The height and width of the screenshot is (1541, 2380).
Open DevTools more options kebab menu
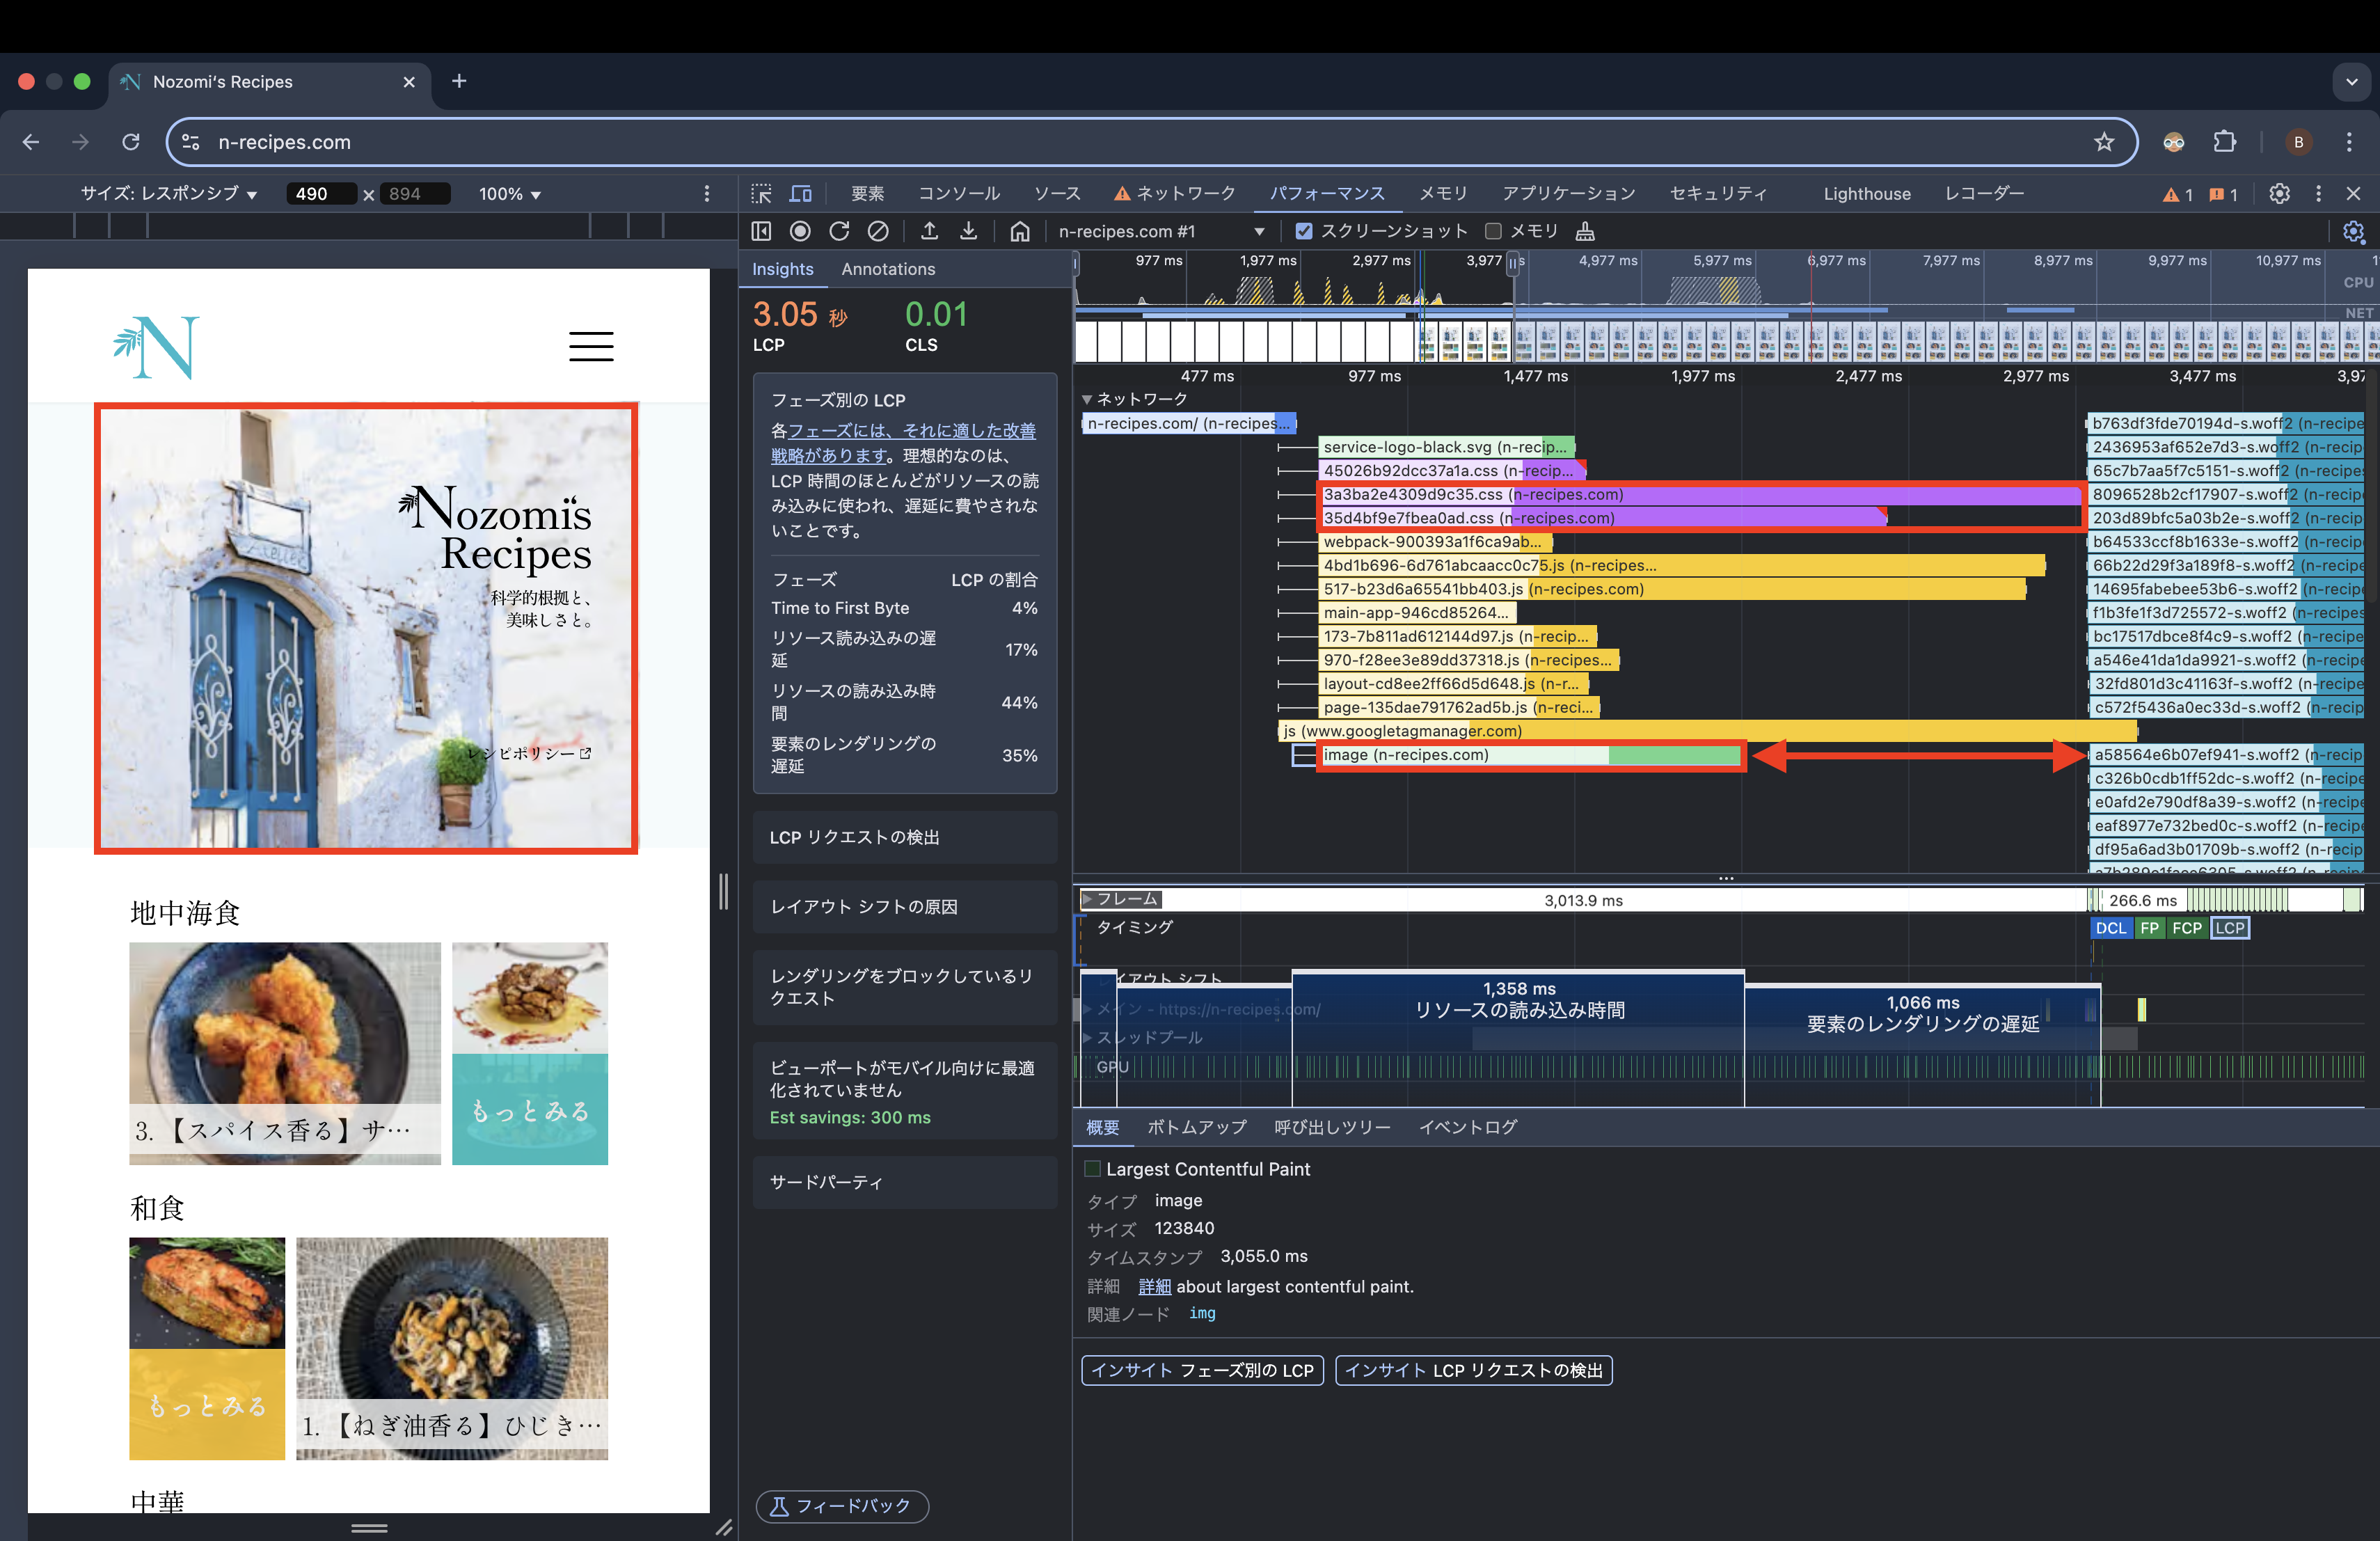pyautogui.click(x=2318, y=194)
